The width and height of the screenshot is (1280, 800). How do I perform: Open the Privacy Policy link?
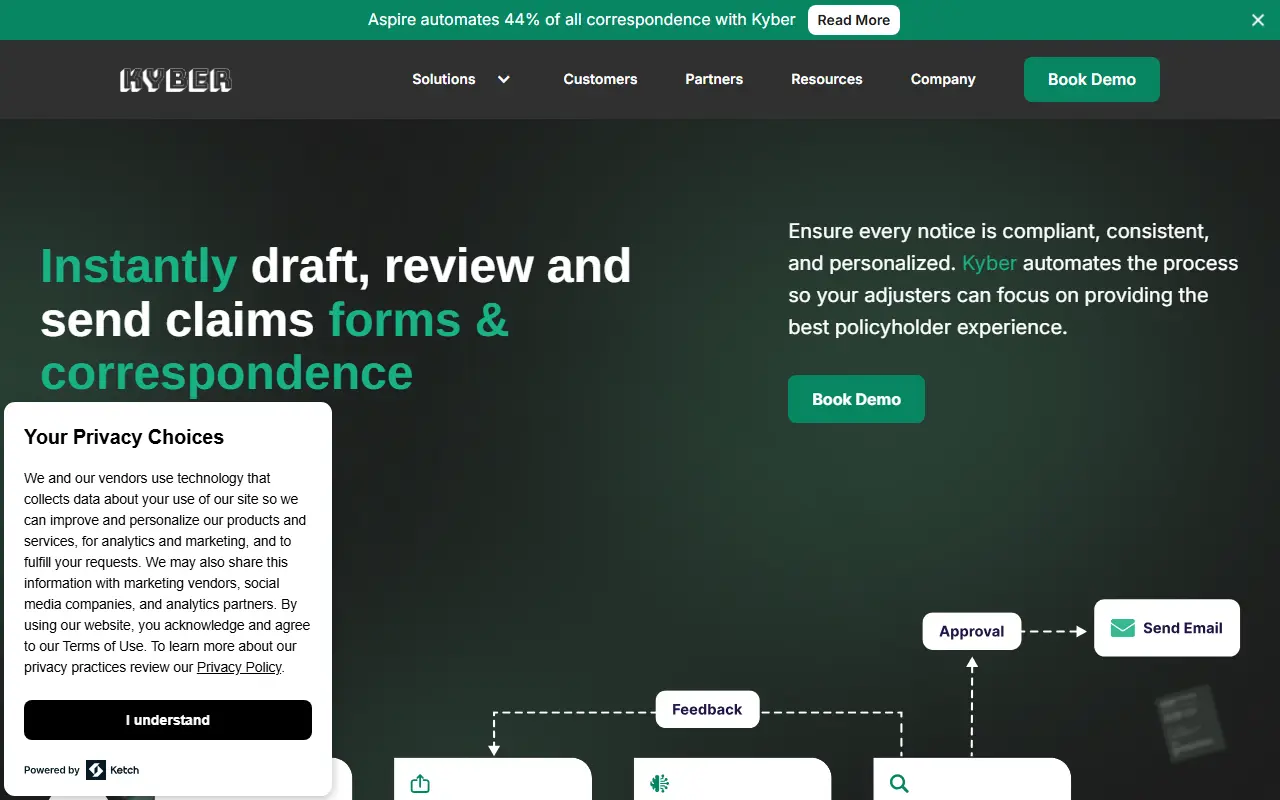(239, 667)
